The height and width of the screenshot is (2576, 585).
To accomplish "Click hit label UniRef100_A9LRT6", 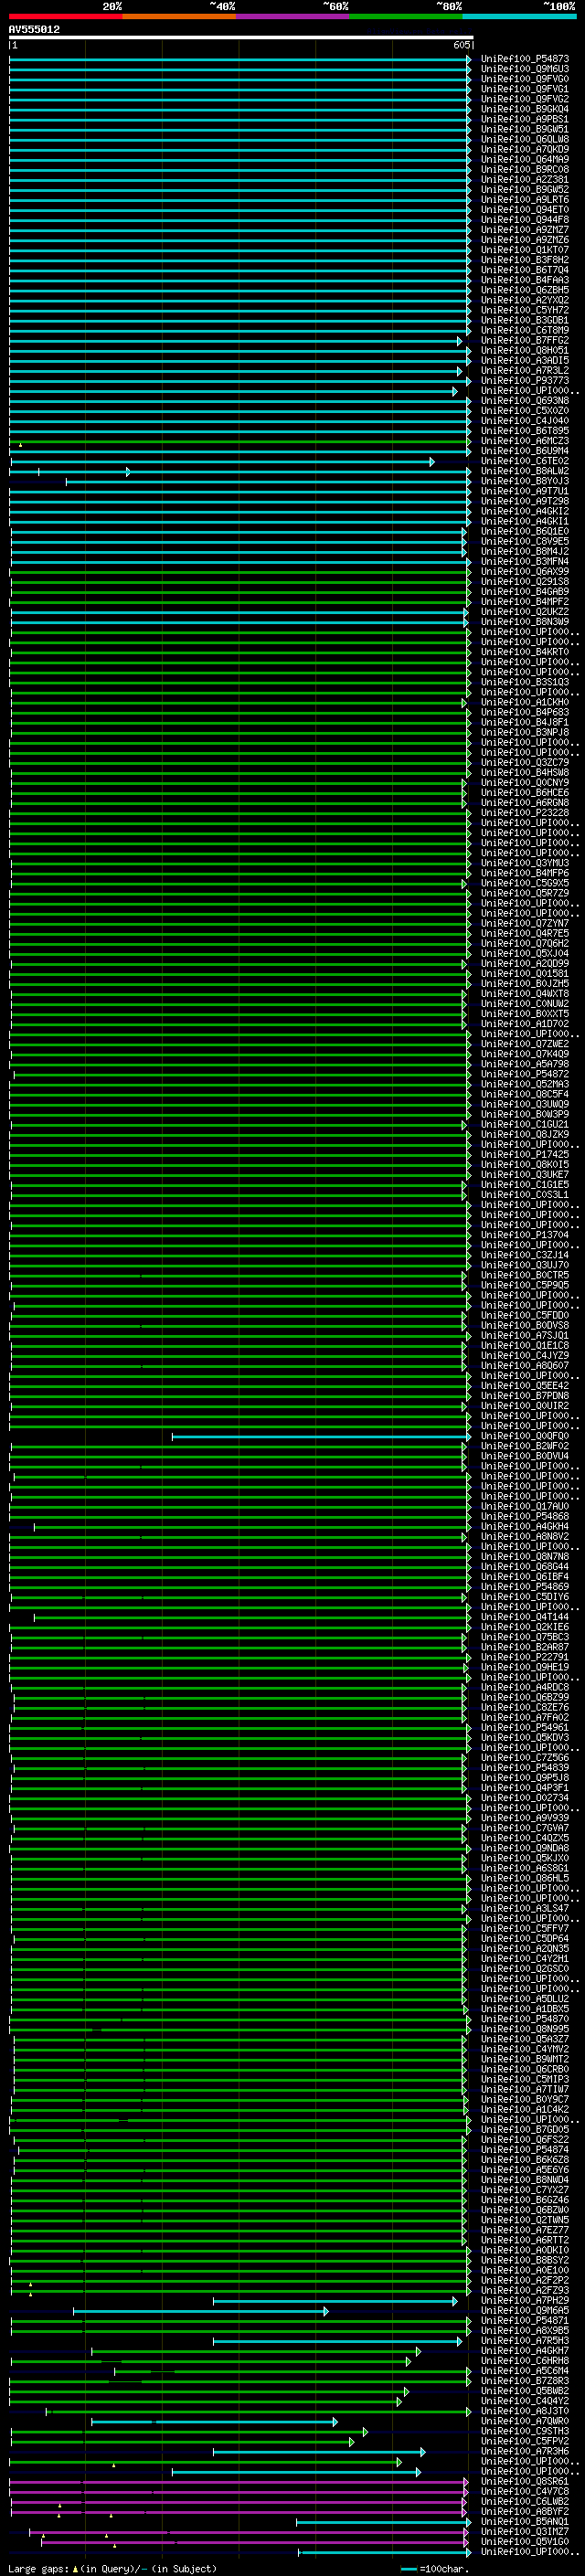I will pyautogui.click(x=524, y=200).
